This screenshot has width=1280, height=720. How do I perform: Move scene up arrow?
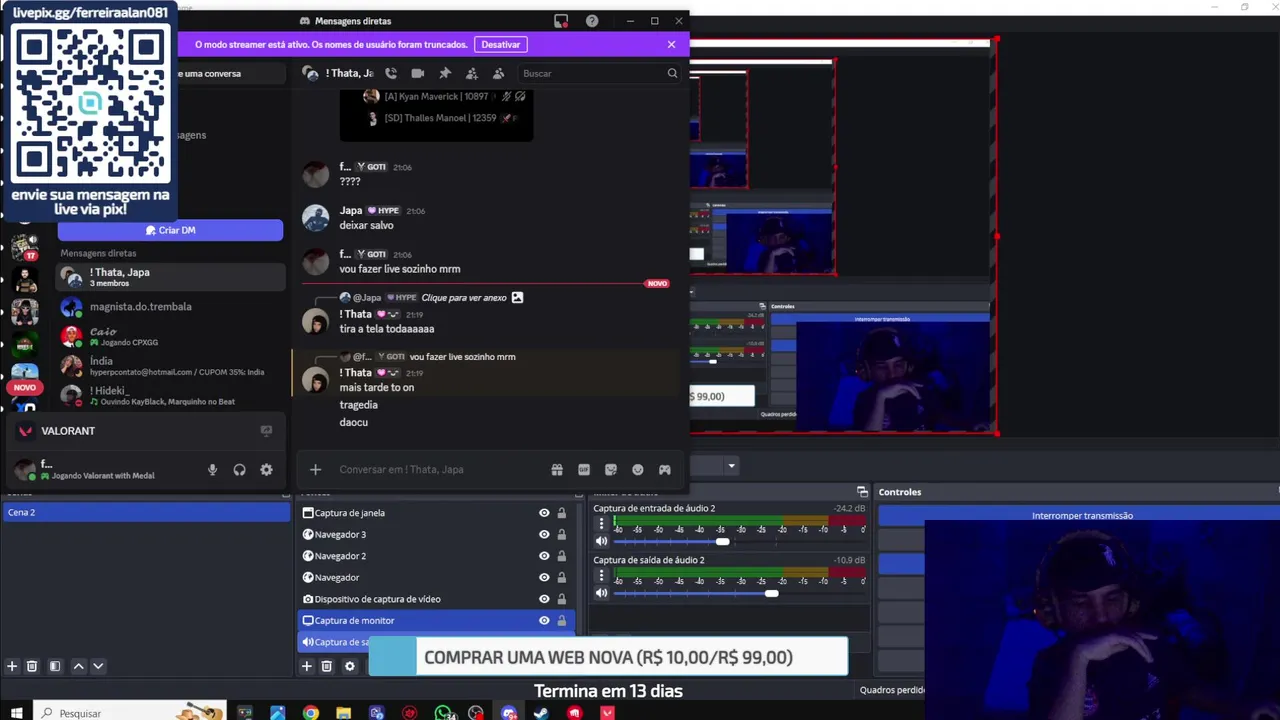tap(79, 666)
